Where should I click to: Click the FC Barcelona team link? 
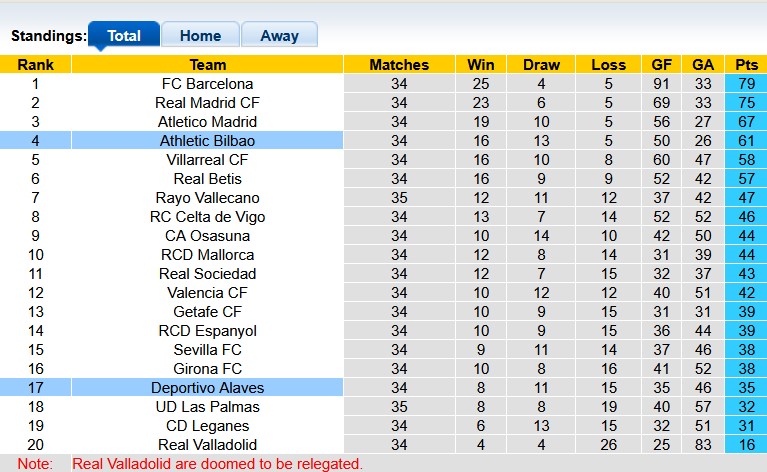[x=207, y=84]
